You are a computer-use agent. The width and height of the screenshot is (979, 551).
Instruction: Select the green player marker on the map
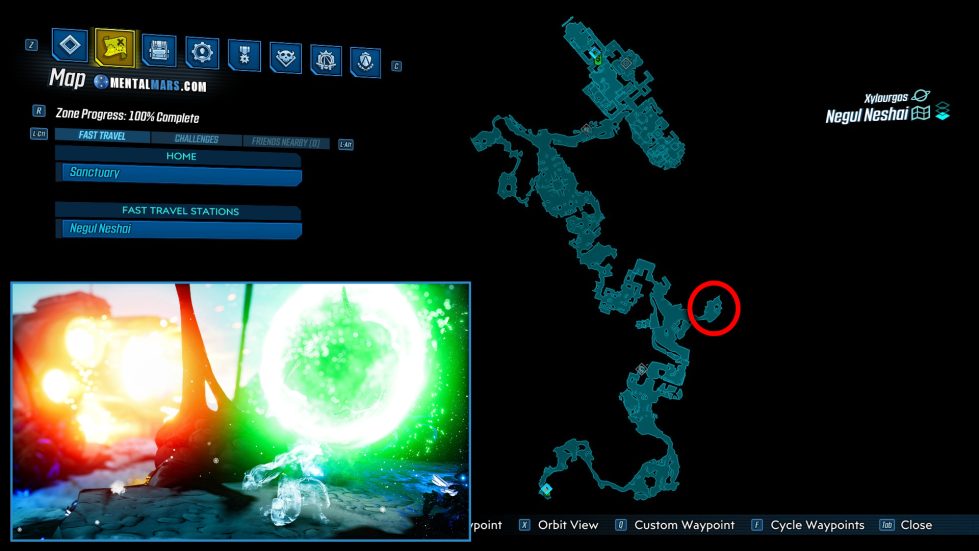click(598, 60)
